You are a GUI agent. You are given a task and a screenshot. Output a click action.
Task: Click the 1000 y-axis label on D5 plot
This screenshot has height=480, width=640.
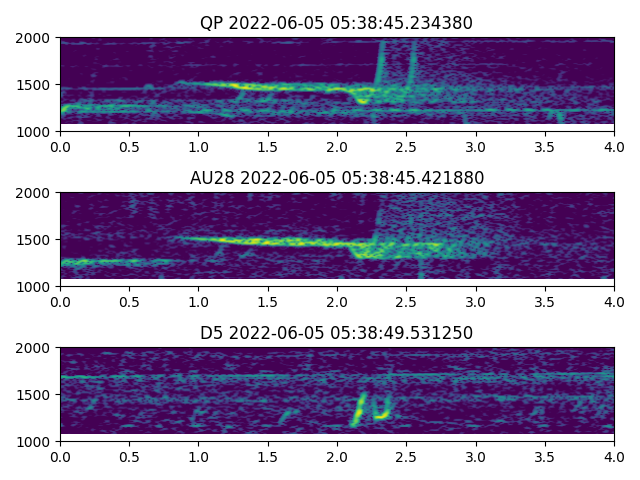tap(36, 442)
